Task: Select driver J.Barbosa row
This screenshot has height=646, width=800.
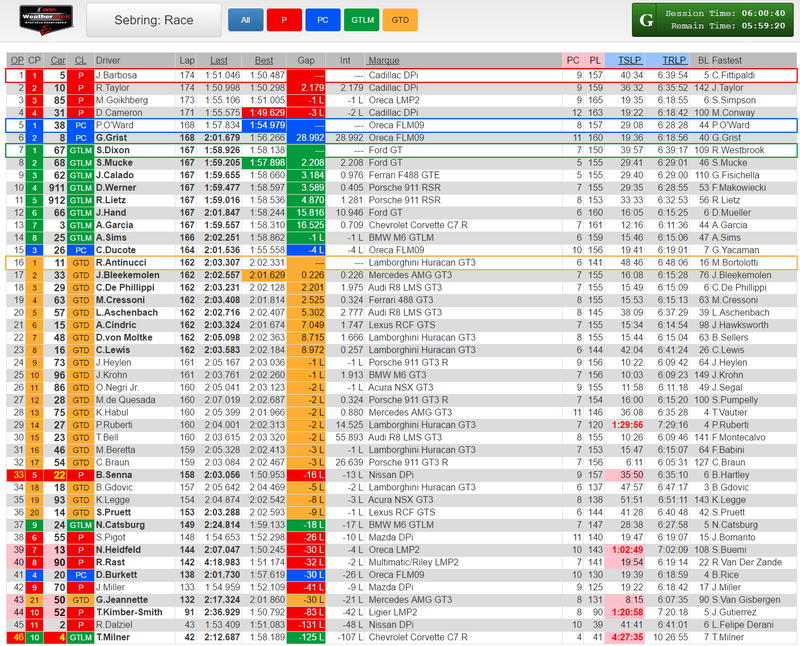Action: pos(401,75)
